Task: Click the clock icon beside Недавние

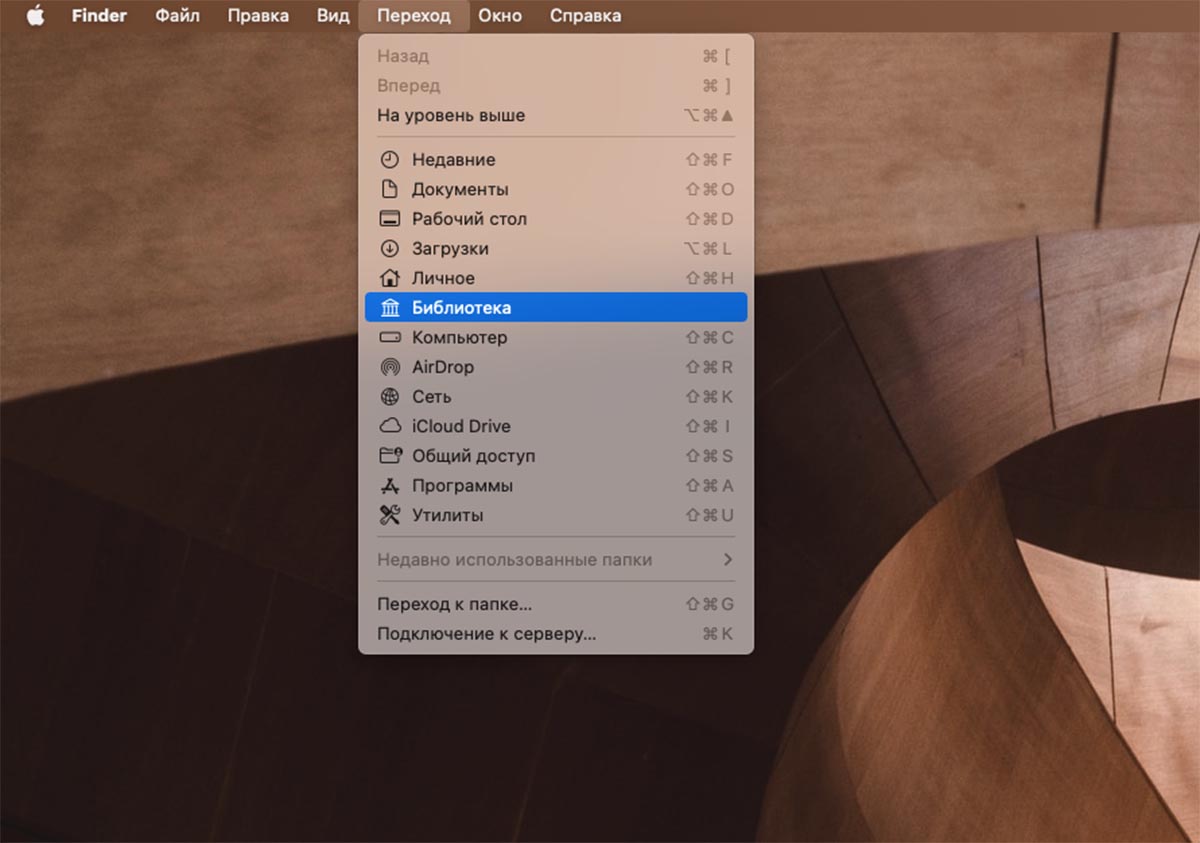Action: click(390, 160)
